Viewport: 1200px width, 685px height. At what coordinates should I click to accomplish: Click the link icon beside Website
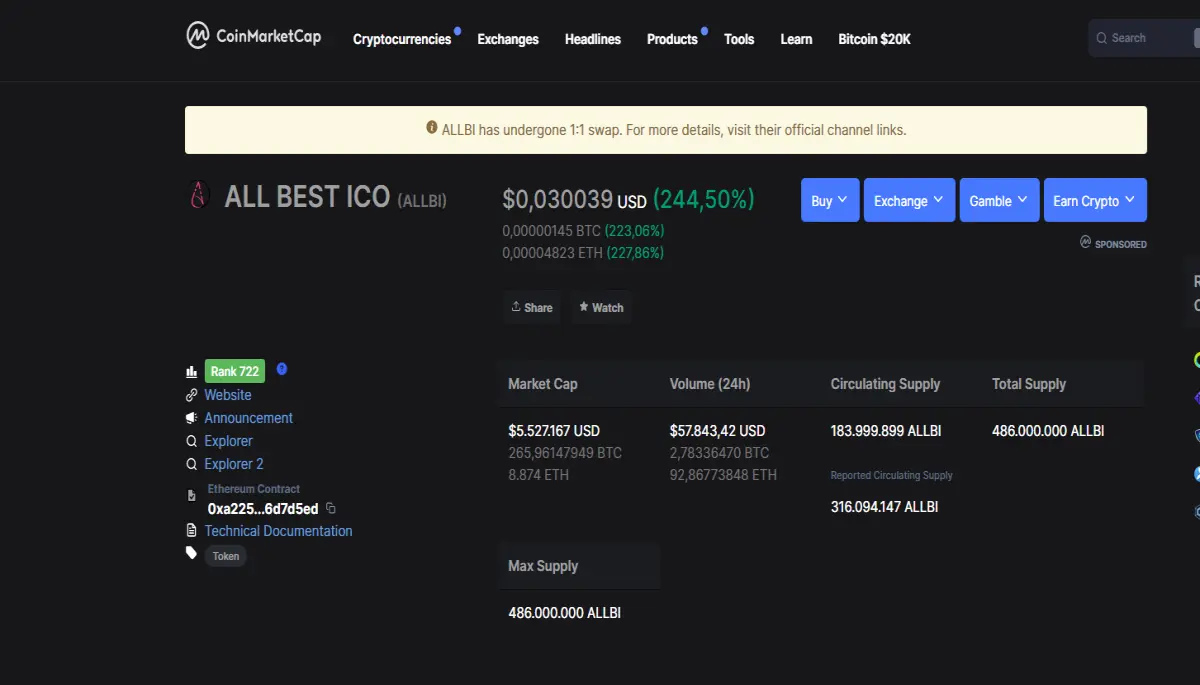tap(192, 395)
